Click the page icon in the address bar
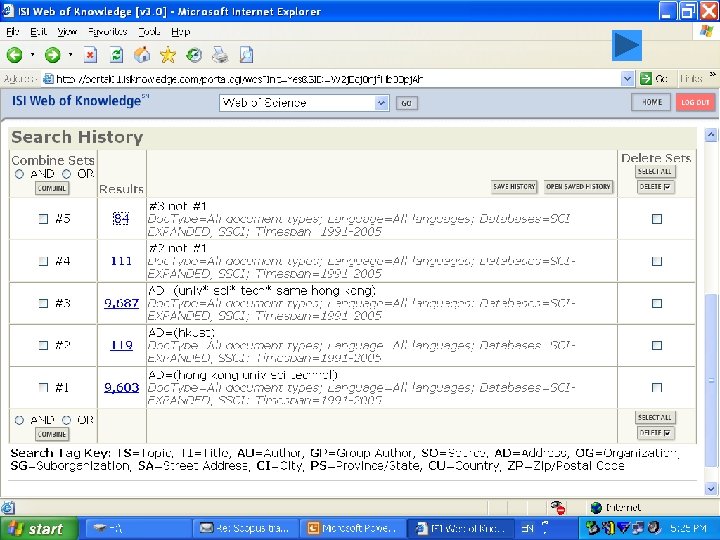Screen dimensions: 720x540 (48, 79)
